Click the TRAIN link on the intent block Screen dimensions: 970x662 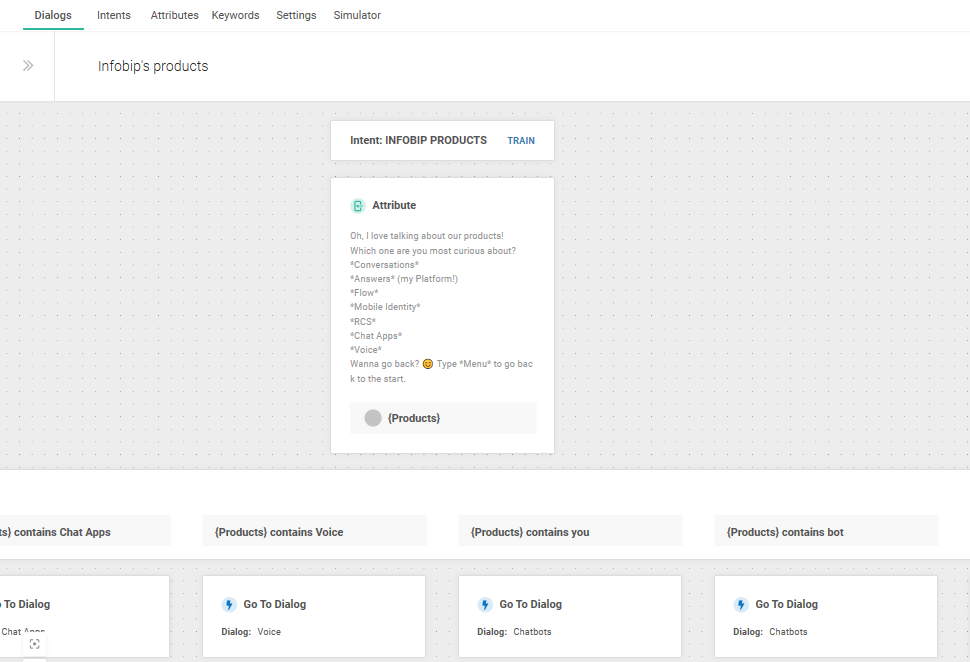point(521,141)
